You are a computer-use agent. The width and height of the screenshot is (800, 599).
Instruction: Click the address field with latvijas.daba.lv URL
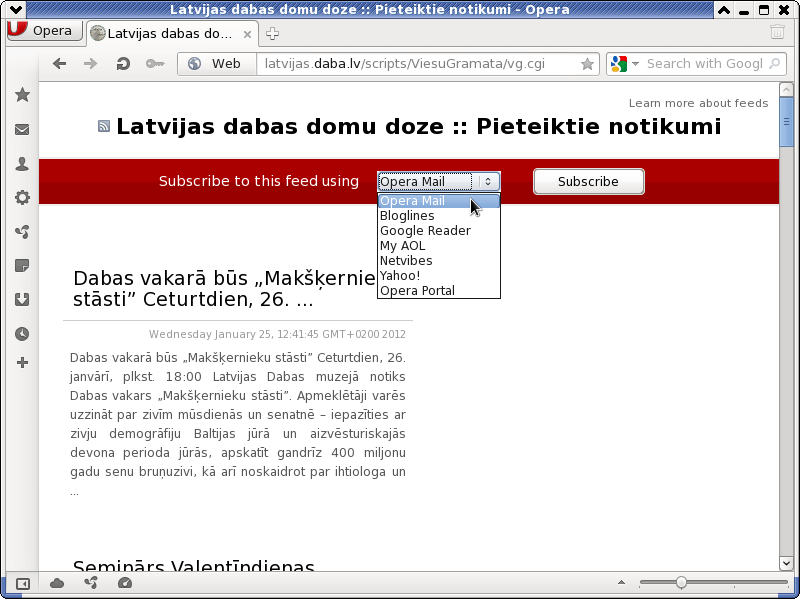coord(418,64)
